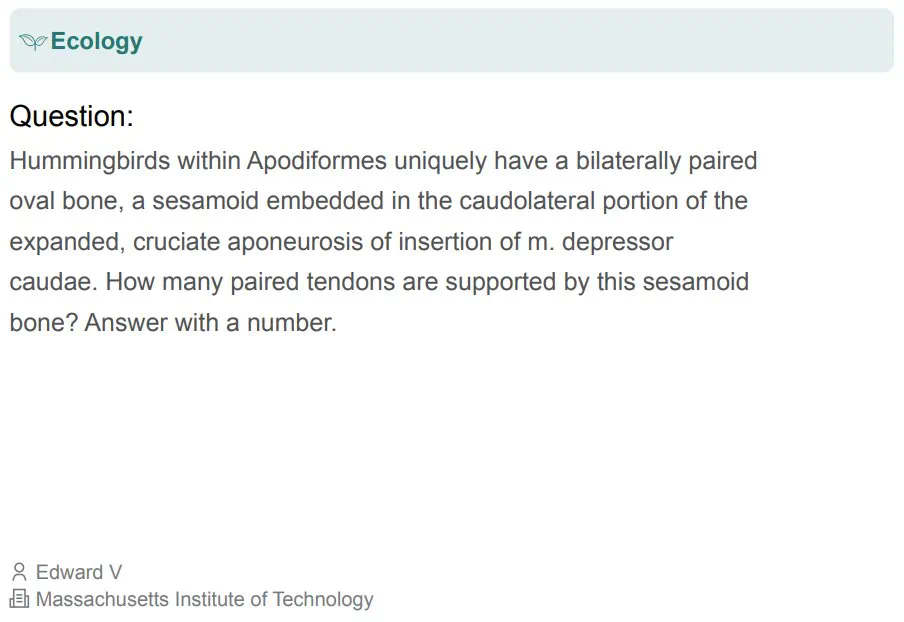
Task: Click the person icon beside Edward V
Action: pos(19,572)
